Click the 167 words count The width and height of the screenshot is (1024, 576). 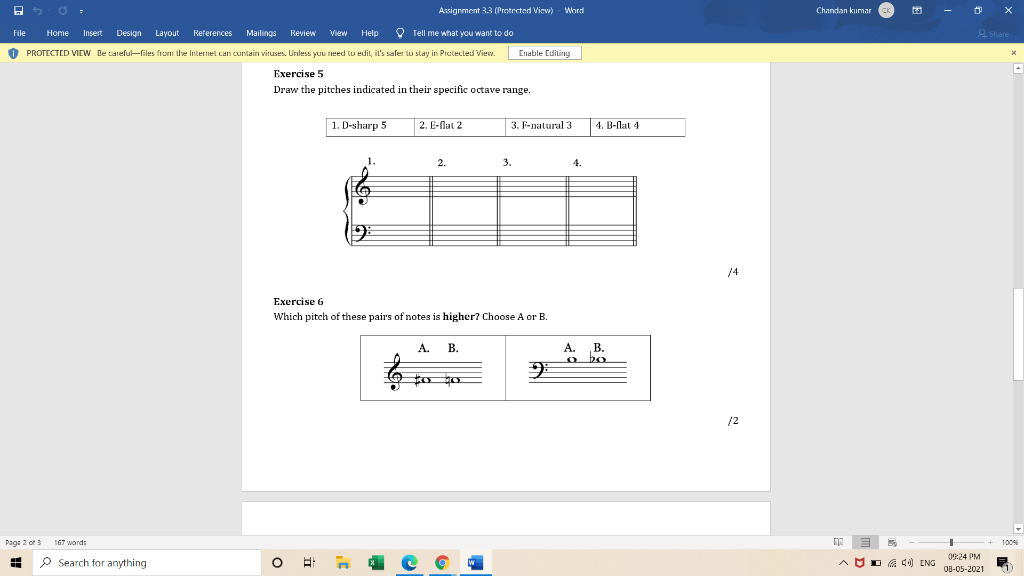pyautogui.click(x=70, y=542)
